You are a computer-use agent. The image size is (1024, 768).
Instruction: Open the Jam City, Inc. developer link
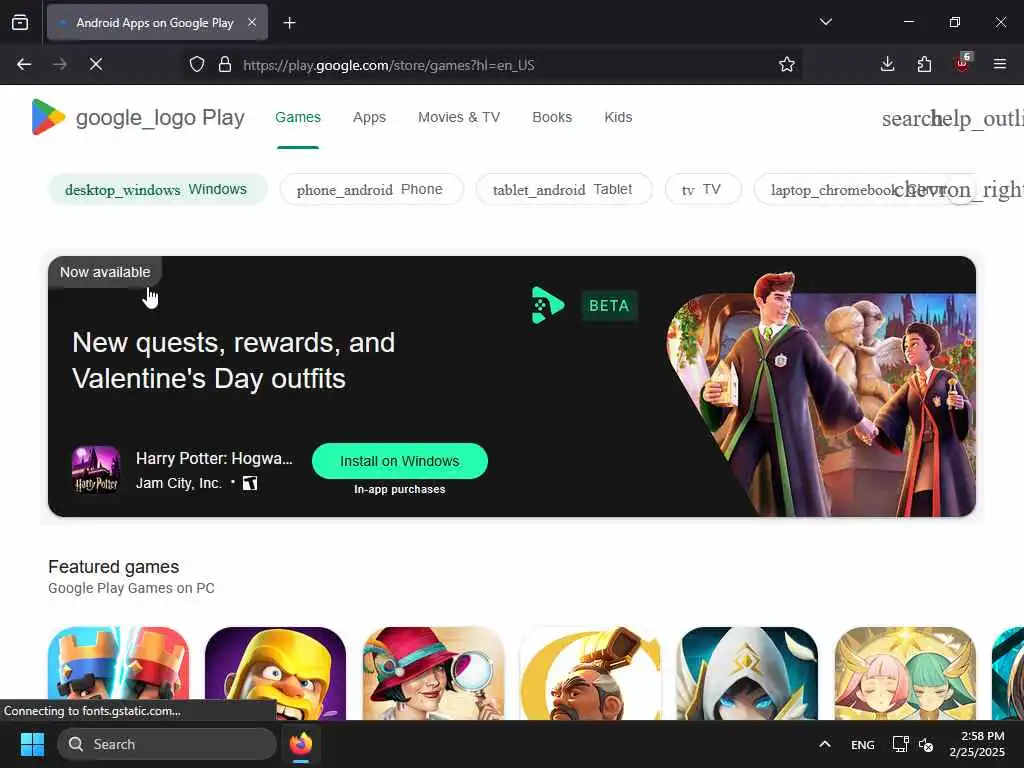pos(179,483)
